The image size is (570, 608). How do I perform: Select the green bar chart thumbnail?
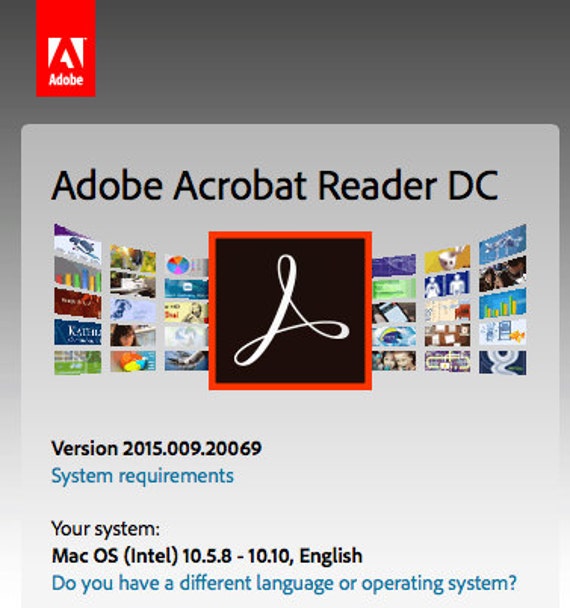pyautogui.click(x=78, y=275)
